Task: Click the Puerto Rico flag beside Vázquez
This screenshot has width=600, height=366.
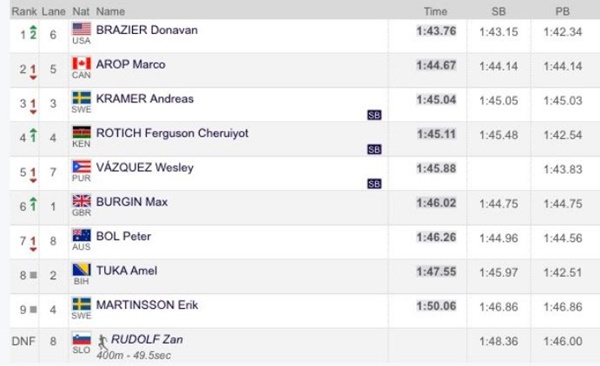Action: point(82,167)
